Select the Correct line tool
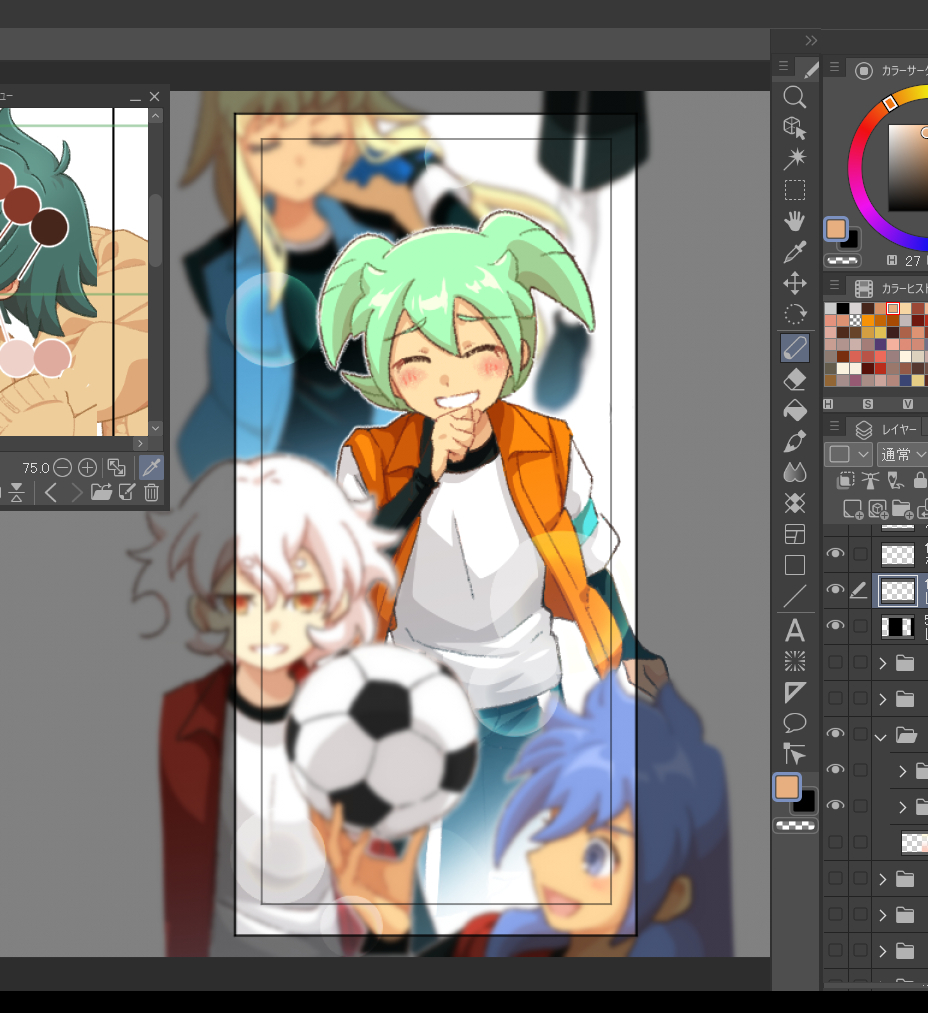The width and height of the screenshot is (928, 1013). (794, 754)
